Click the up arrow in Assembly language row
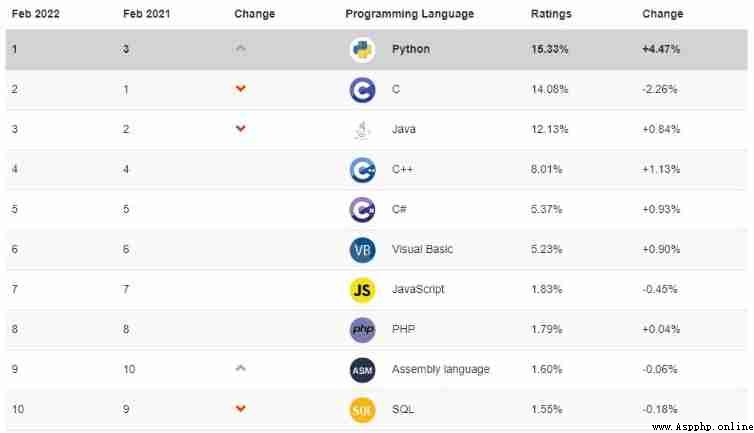754x433 pixels. tap(240, 368)
